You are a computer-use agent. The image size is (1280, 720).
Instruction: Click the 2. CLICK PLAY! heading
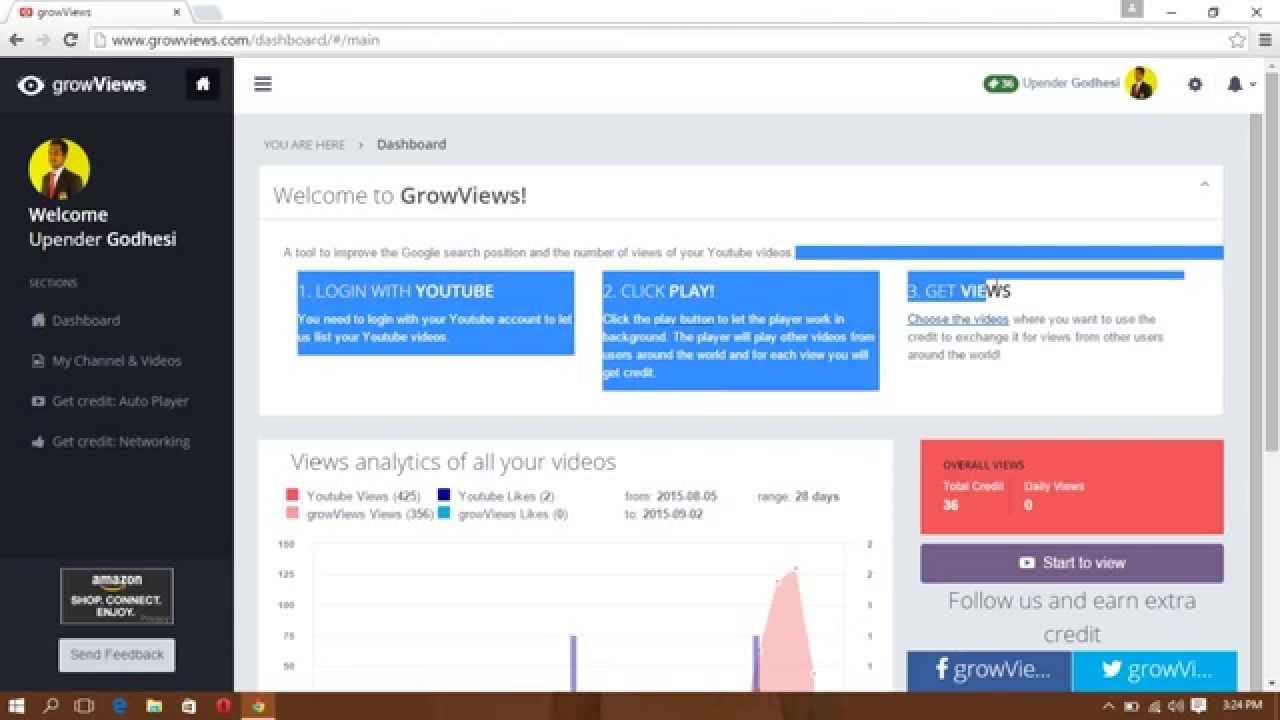(659, 291)
